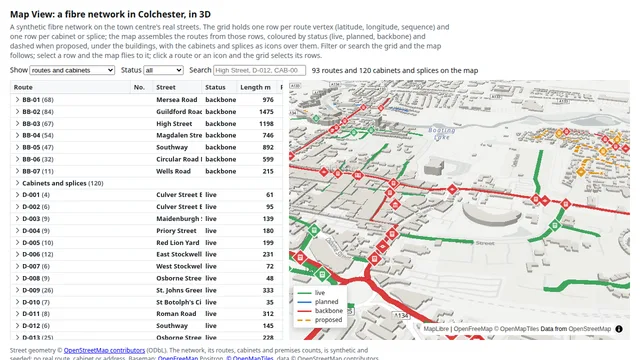Expand the D-012 route row
Viewport: 640px width, 360px height.
point(17,326)
